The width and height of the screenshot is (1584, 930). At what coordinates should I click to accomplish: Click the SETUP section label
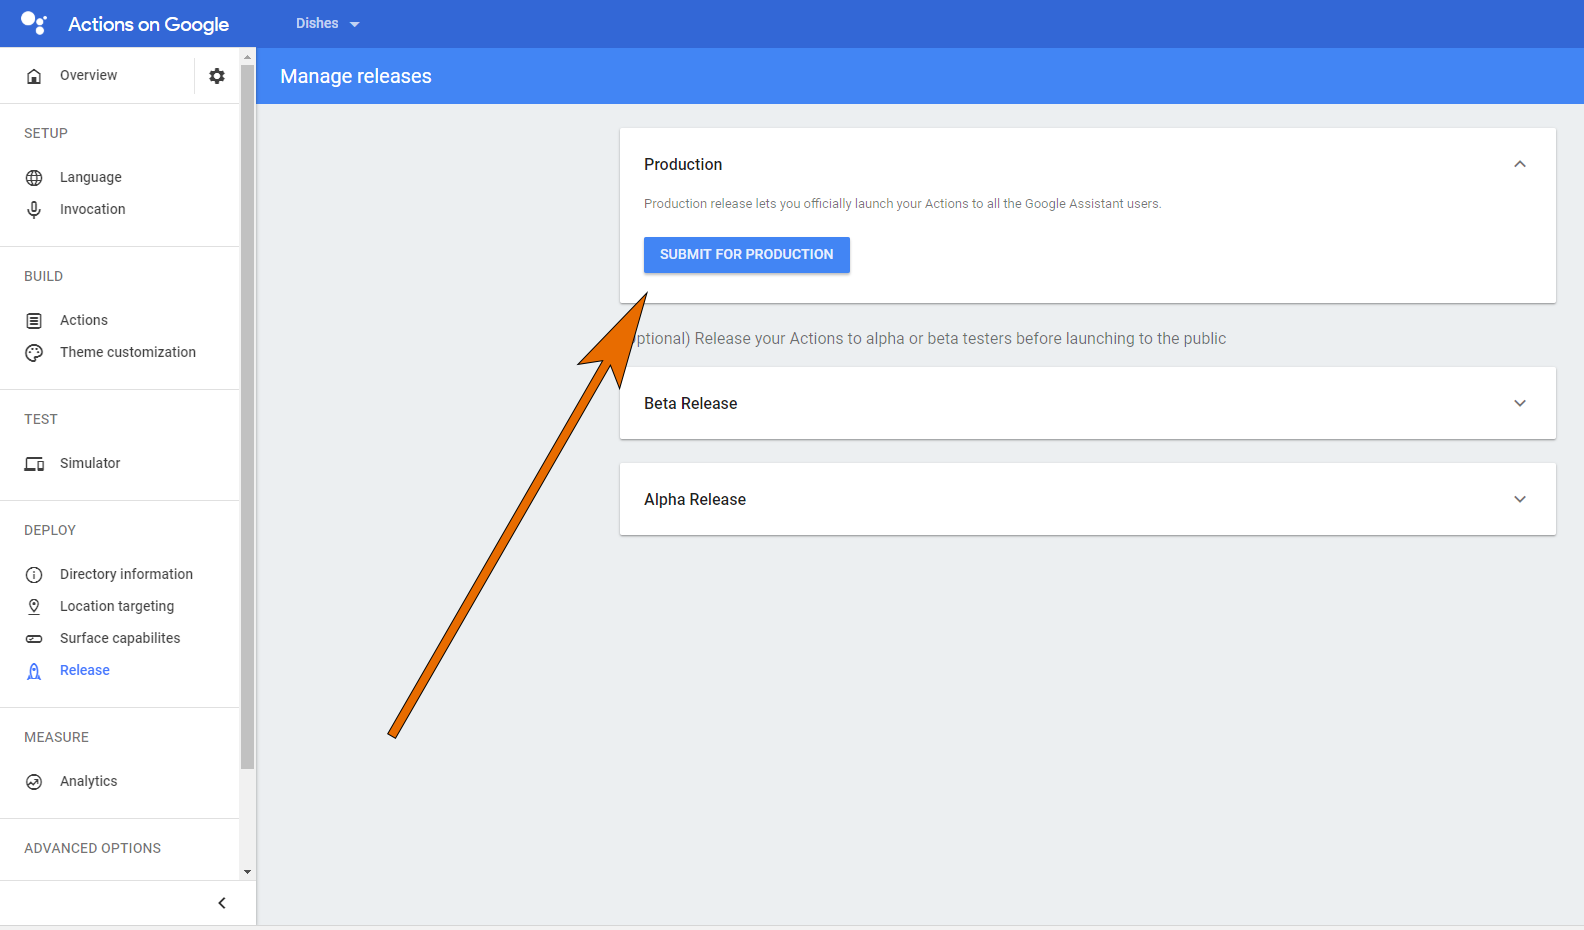(46, 133)
